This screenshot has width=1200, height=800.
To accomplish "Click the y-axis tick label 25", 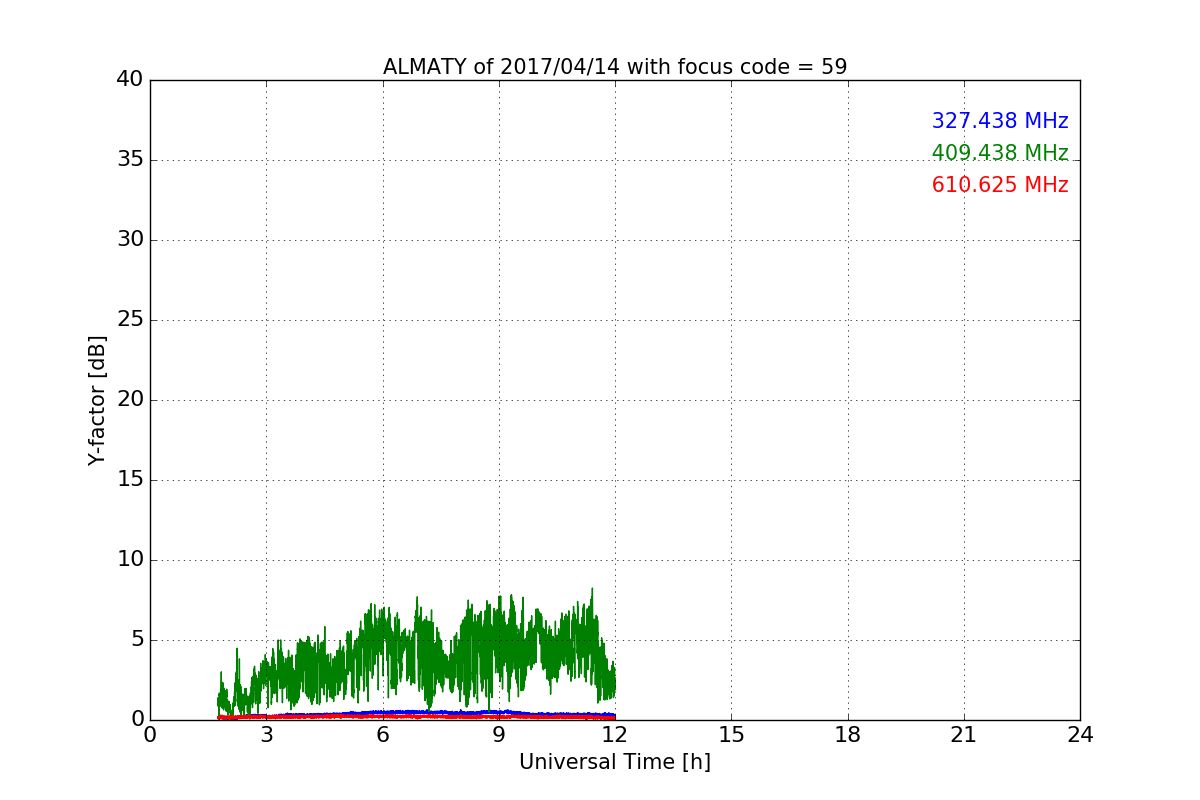I will coord(130,320).
